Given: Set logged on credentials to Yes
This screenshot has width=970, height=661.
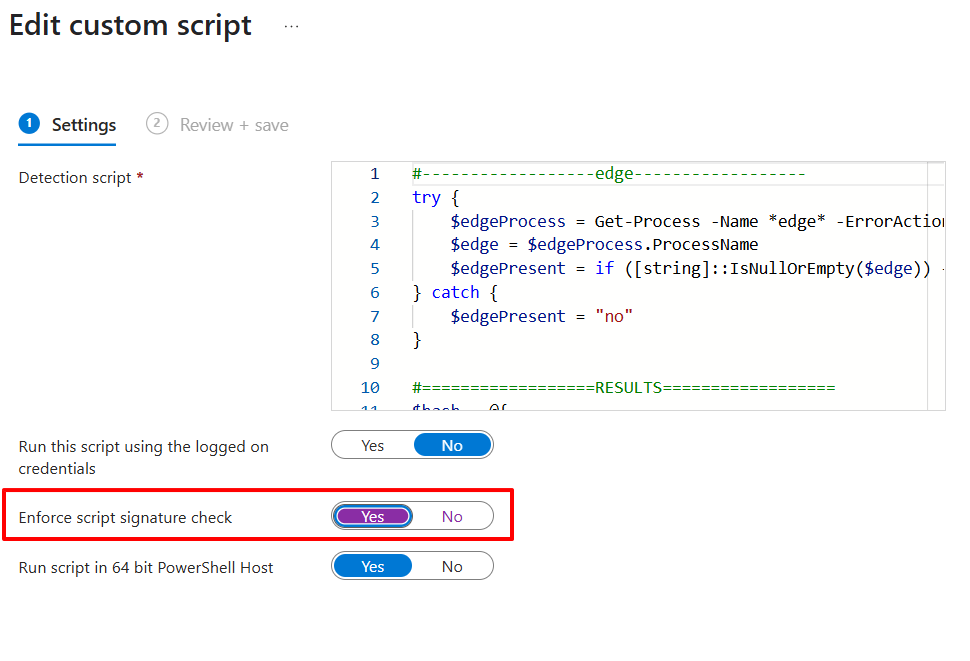Looking at the screenshot, I should click(372, 446).
